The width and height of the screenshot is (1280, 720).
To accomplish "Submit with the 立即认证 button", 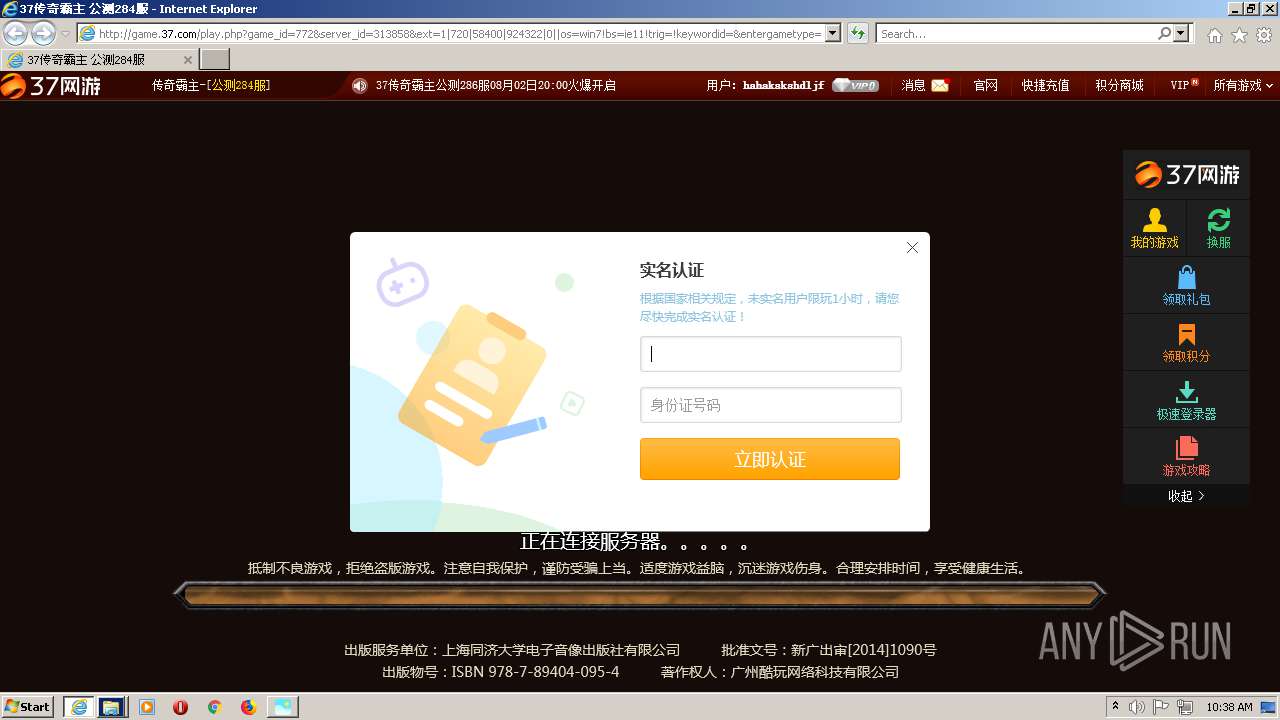I will coord(770,459).
